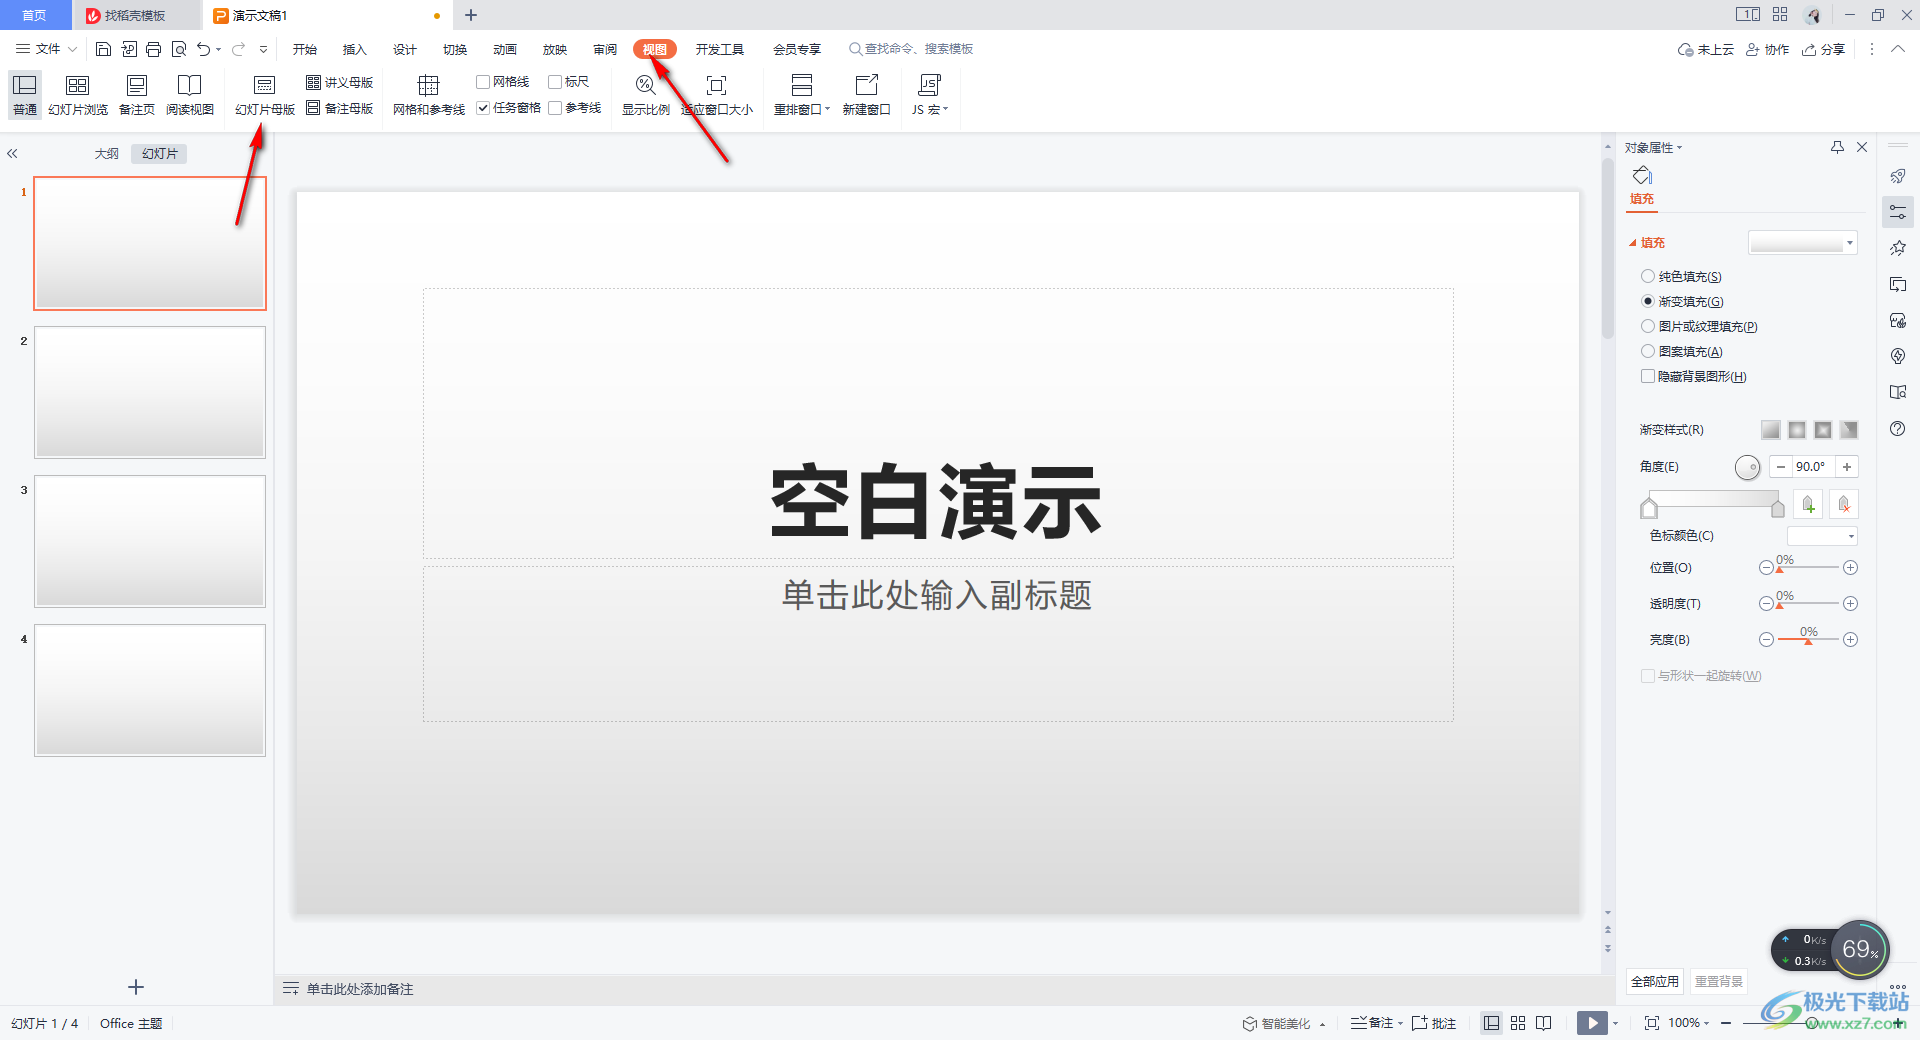Click Reset Background (重置背景) button
The height and width of the screenshot is (1040, 1920).
point(1719,981)
